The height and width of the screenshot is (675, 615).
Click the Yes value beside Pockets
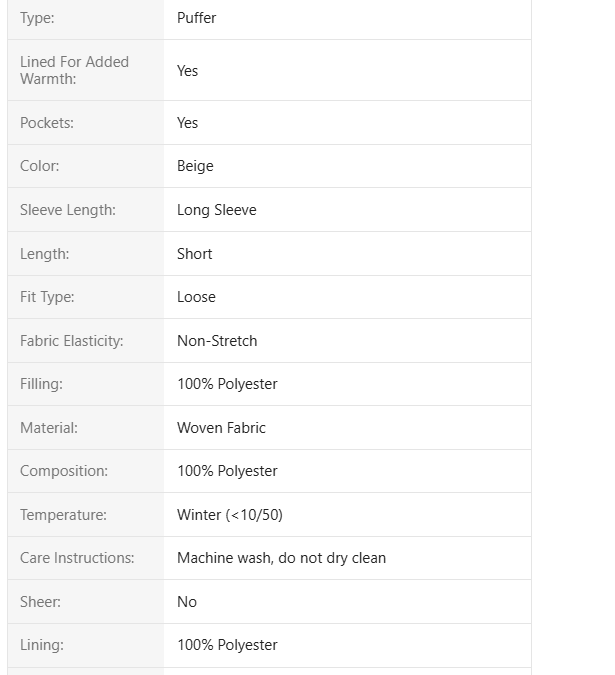[x=188, y=123]
